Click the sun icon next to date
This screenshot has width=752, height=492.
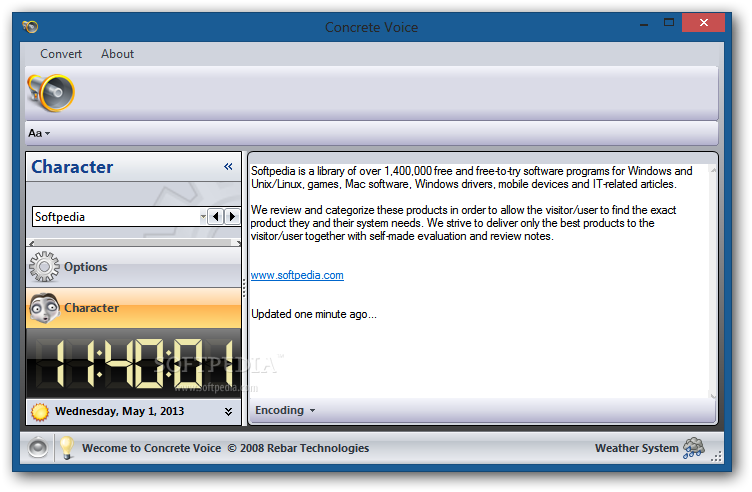click(x=40, y=411)
